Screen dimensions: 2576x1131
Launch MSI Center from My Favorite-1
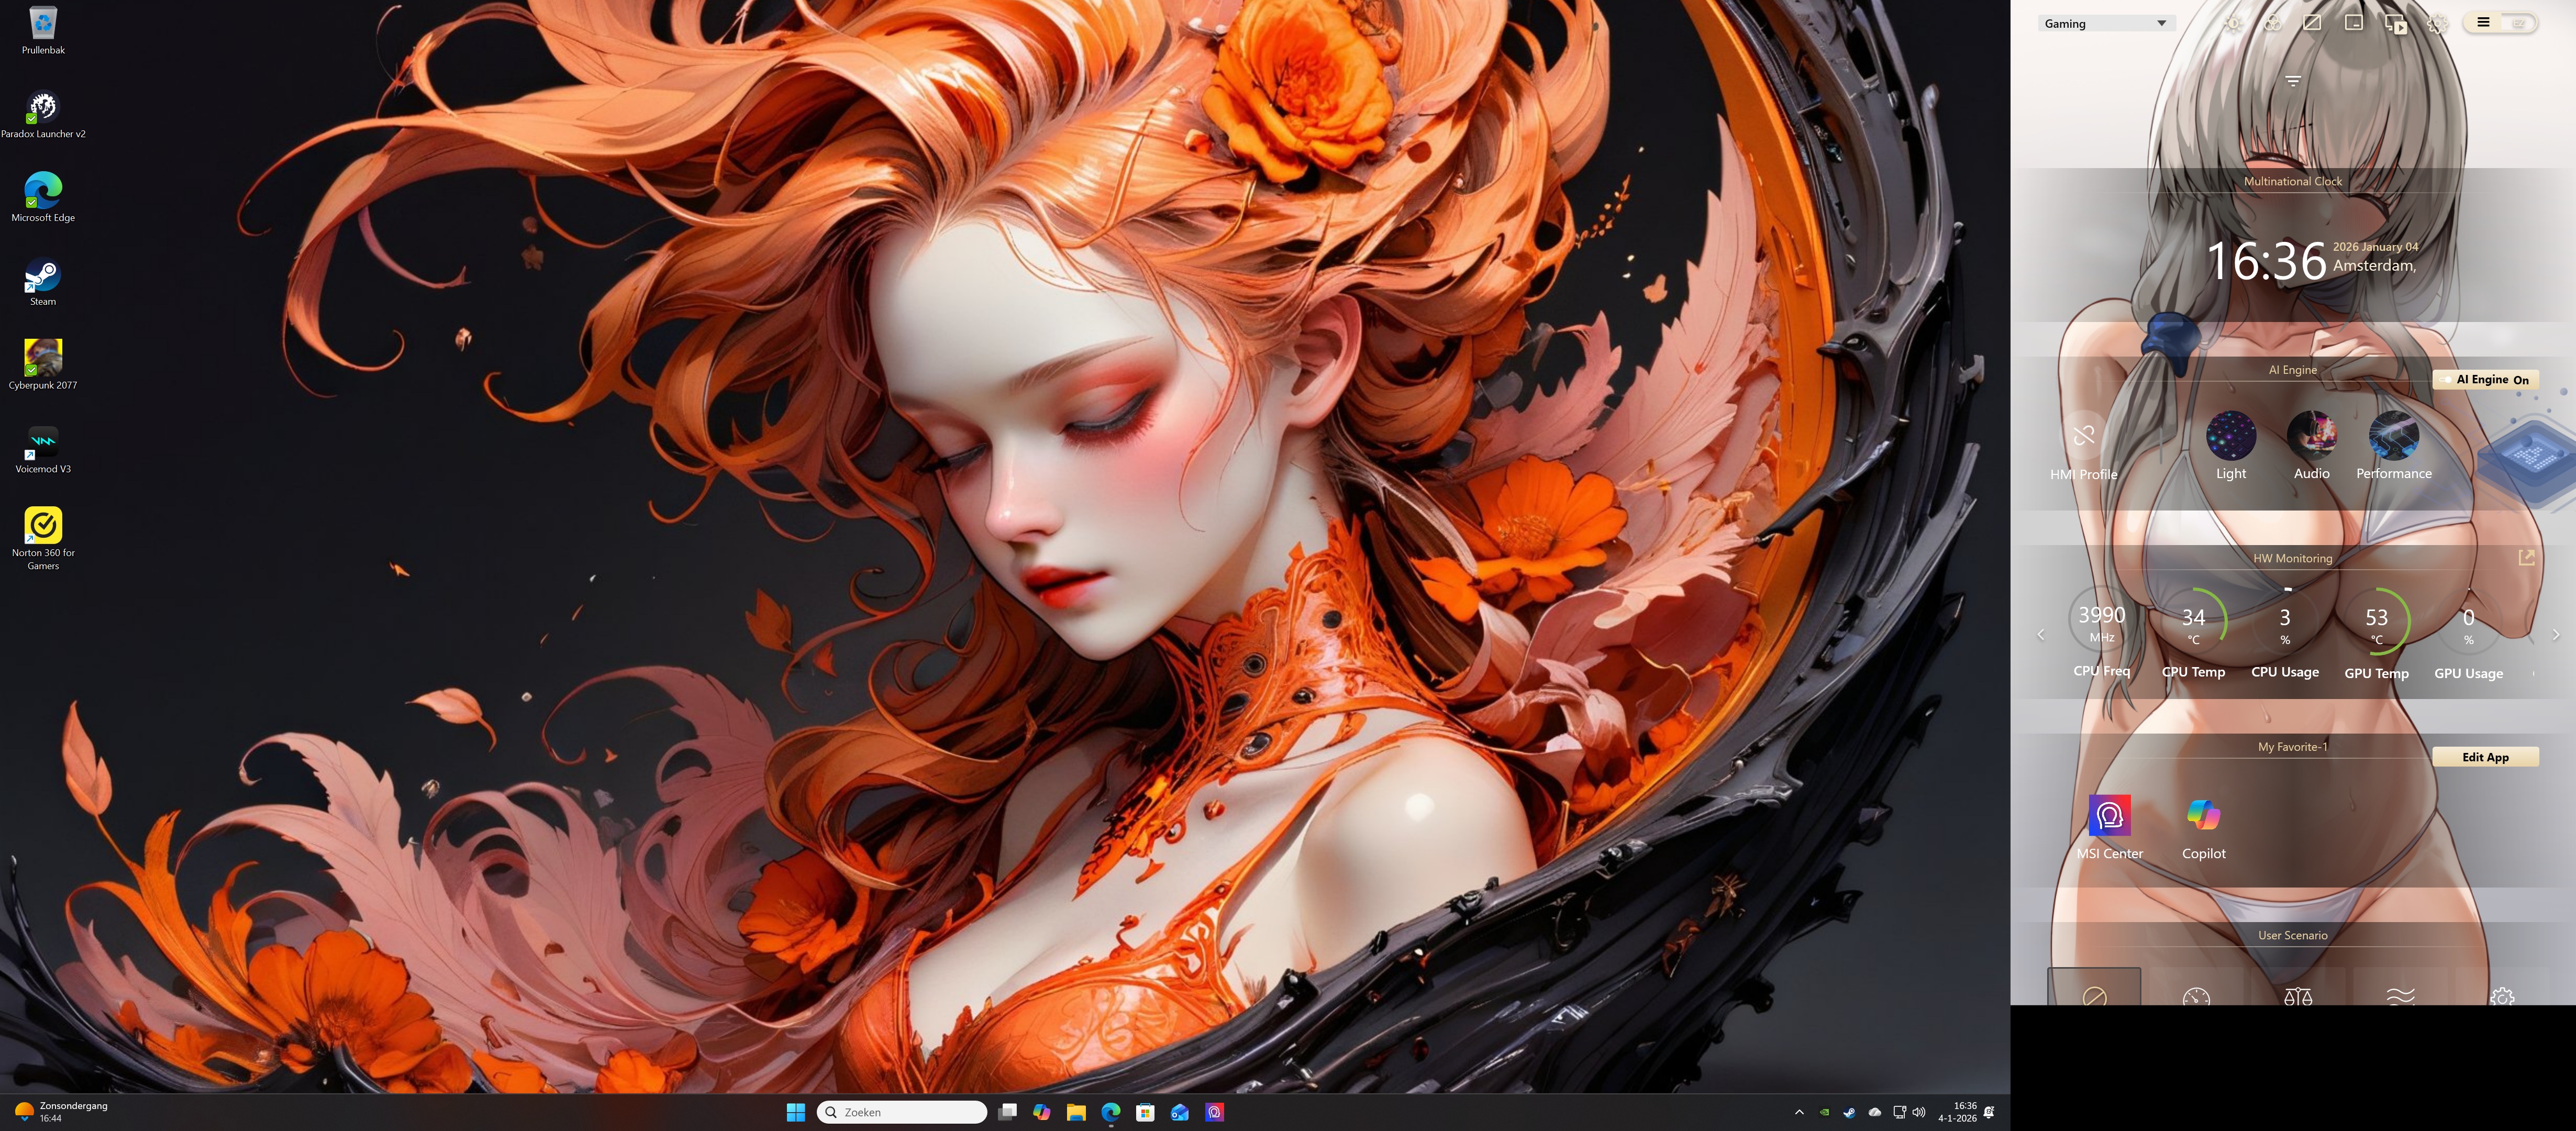tap(2109, 816)
